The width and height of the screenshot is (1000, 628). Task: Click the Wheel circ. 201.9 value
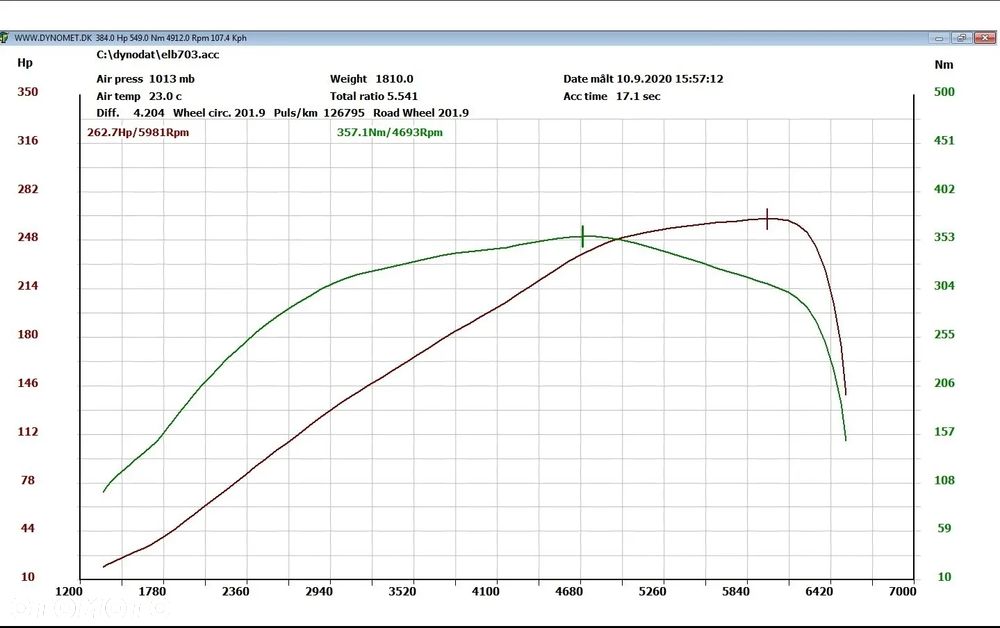[x=219, y=113]
